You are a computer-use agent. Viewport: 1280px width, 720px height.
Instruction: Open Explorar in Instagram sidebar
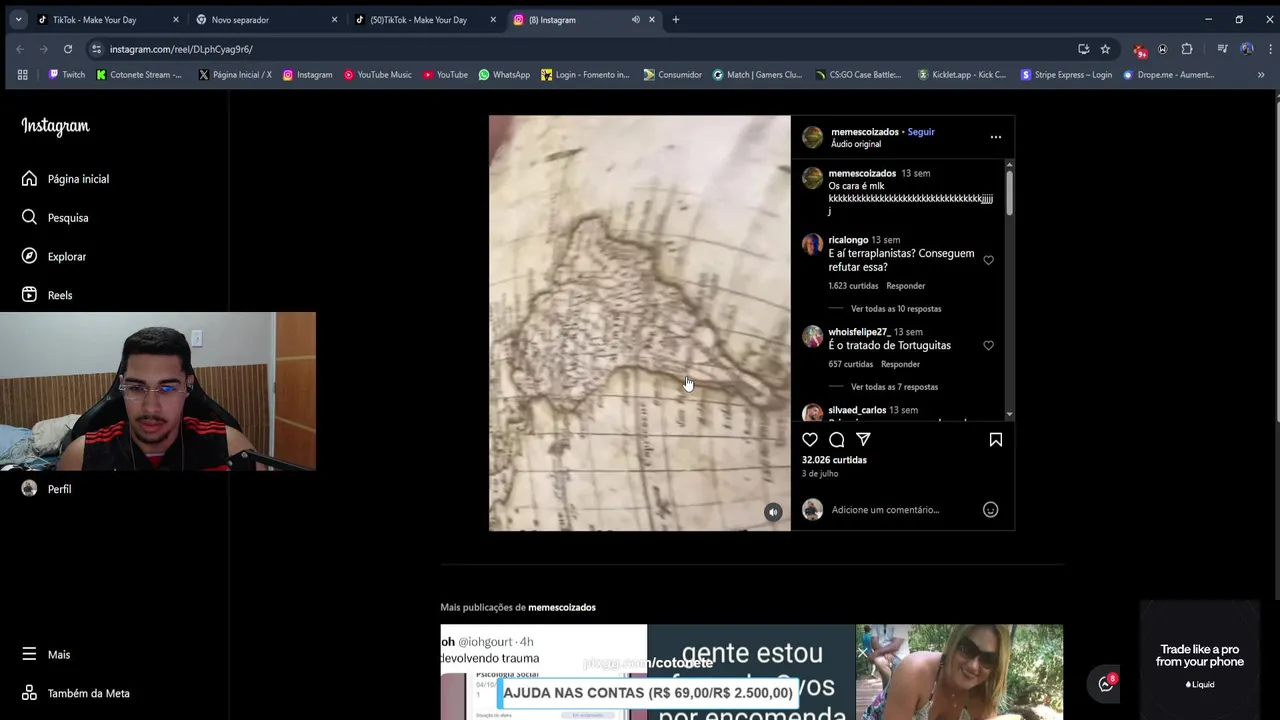[54, 256]
